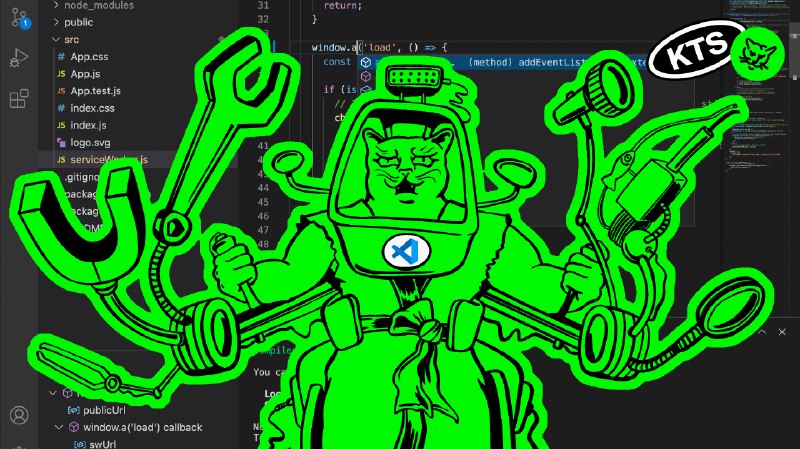This screenshot has height=449, width=800.
Task: Click line number 47 in the gutter
Action: 263,230
